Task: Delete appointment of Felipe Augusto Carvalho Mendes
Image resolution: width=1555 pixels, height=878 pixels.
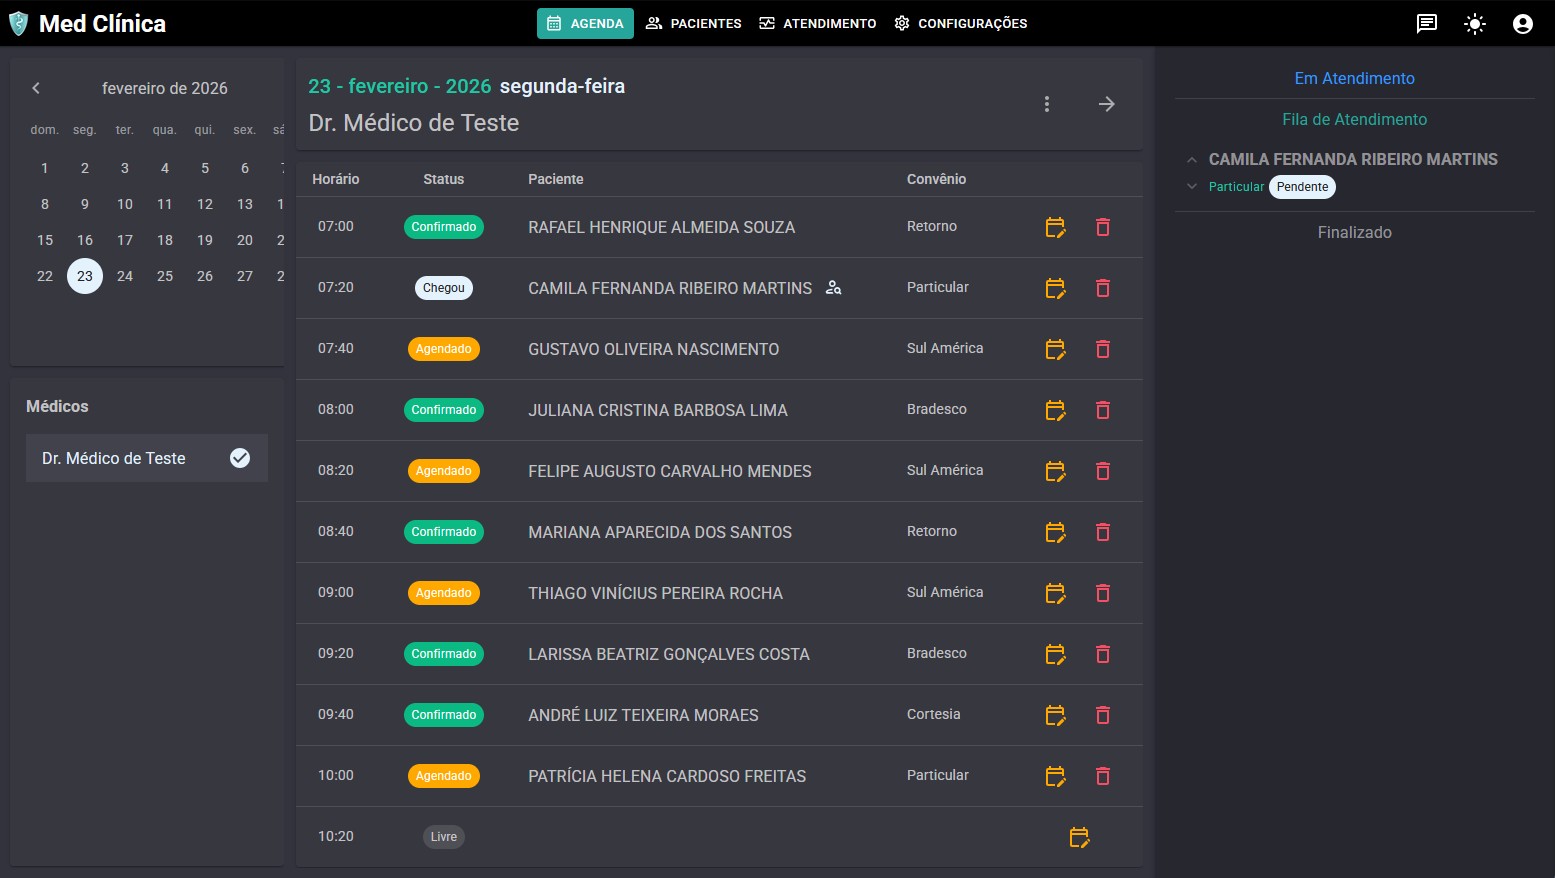Action: click(x=1103, y=471)
